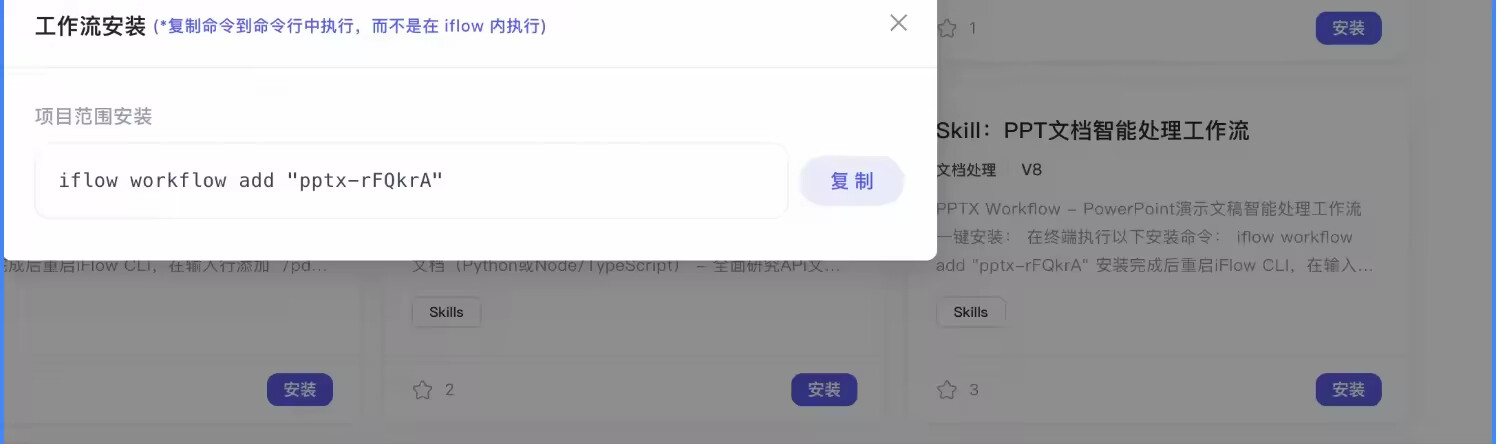Viewport: 1498px width, 444px height.
Task: Select the Skills tag on the Python/Node card
Action: click(446, 312)
